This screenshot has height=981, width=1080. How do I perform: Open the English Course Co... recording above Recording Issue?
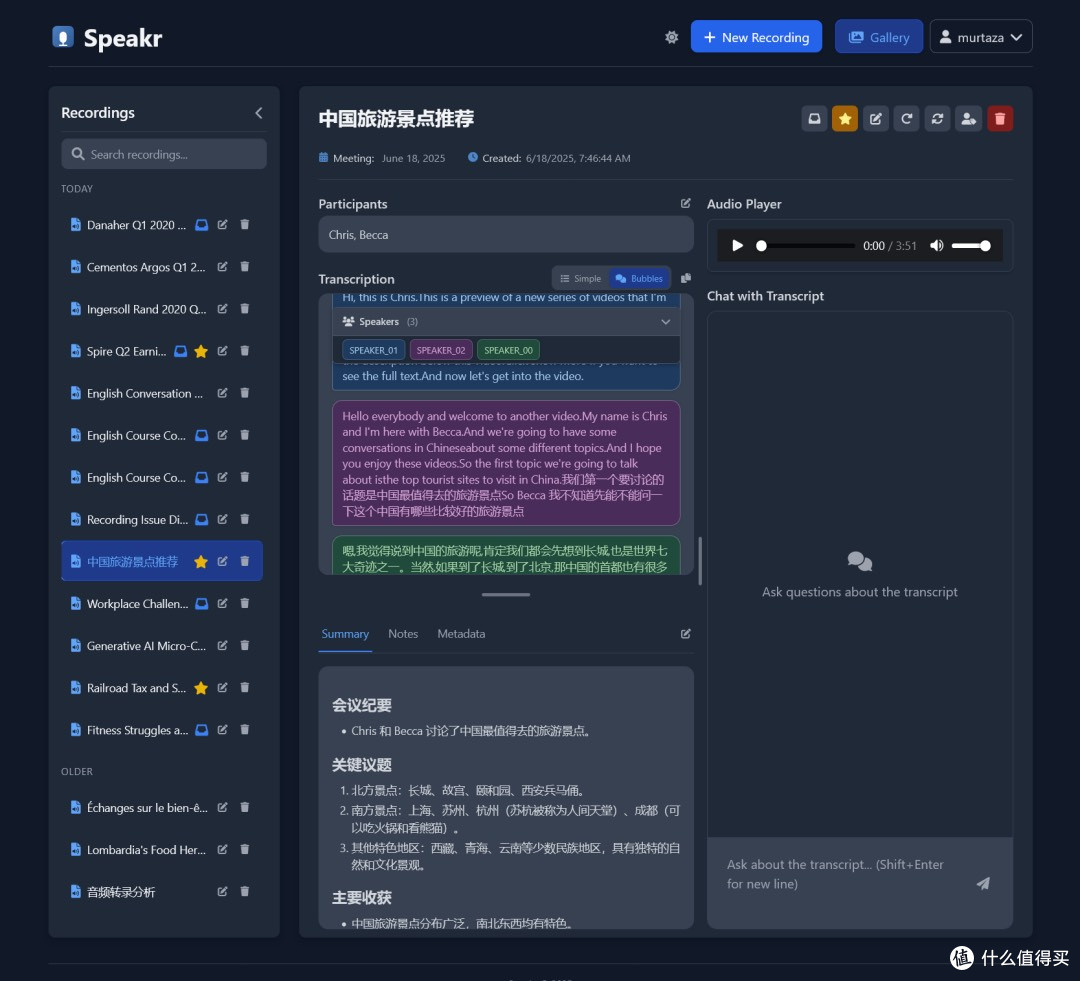click(x=136, y=477)
